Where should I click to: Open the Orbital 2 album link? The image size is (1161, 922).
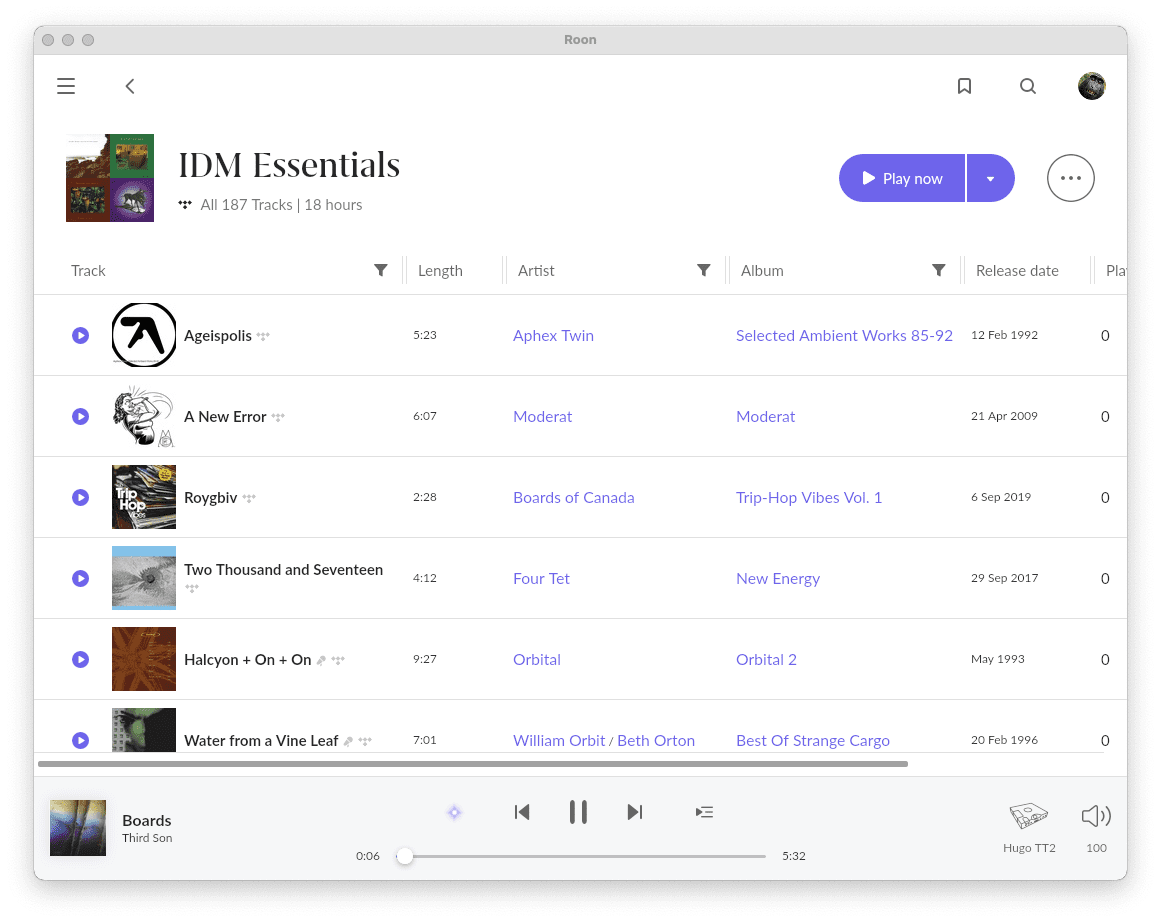(x=766, y=659)
